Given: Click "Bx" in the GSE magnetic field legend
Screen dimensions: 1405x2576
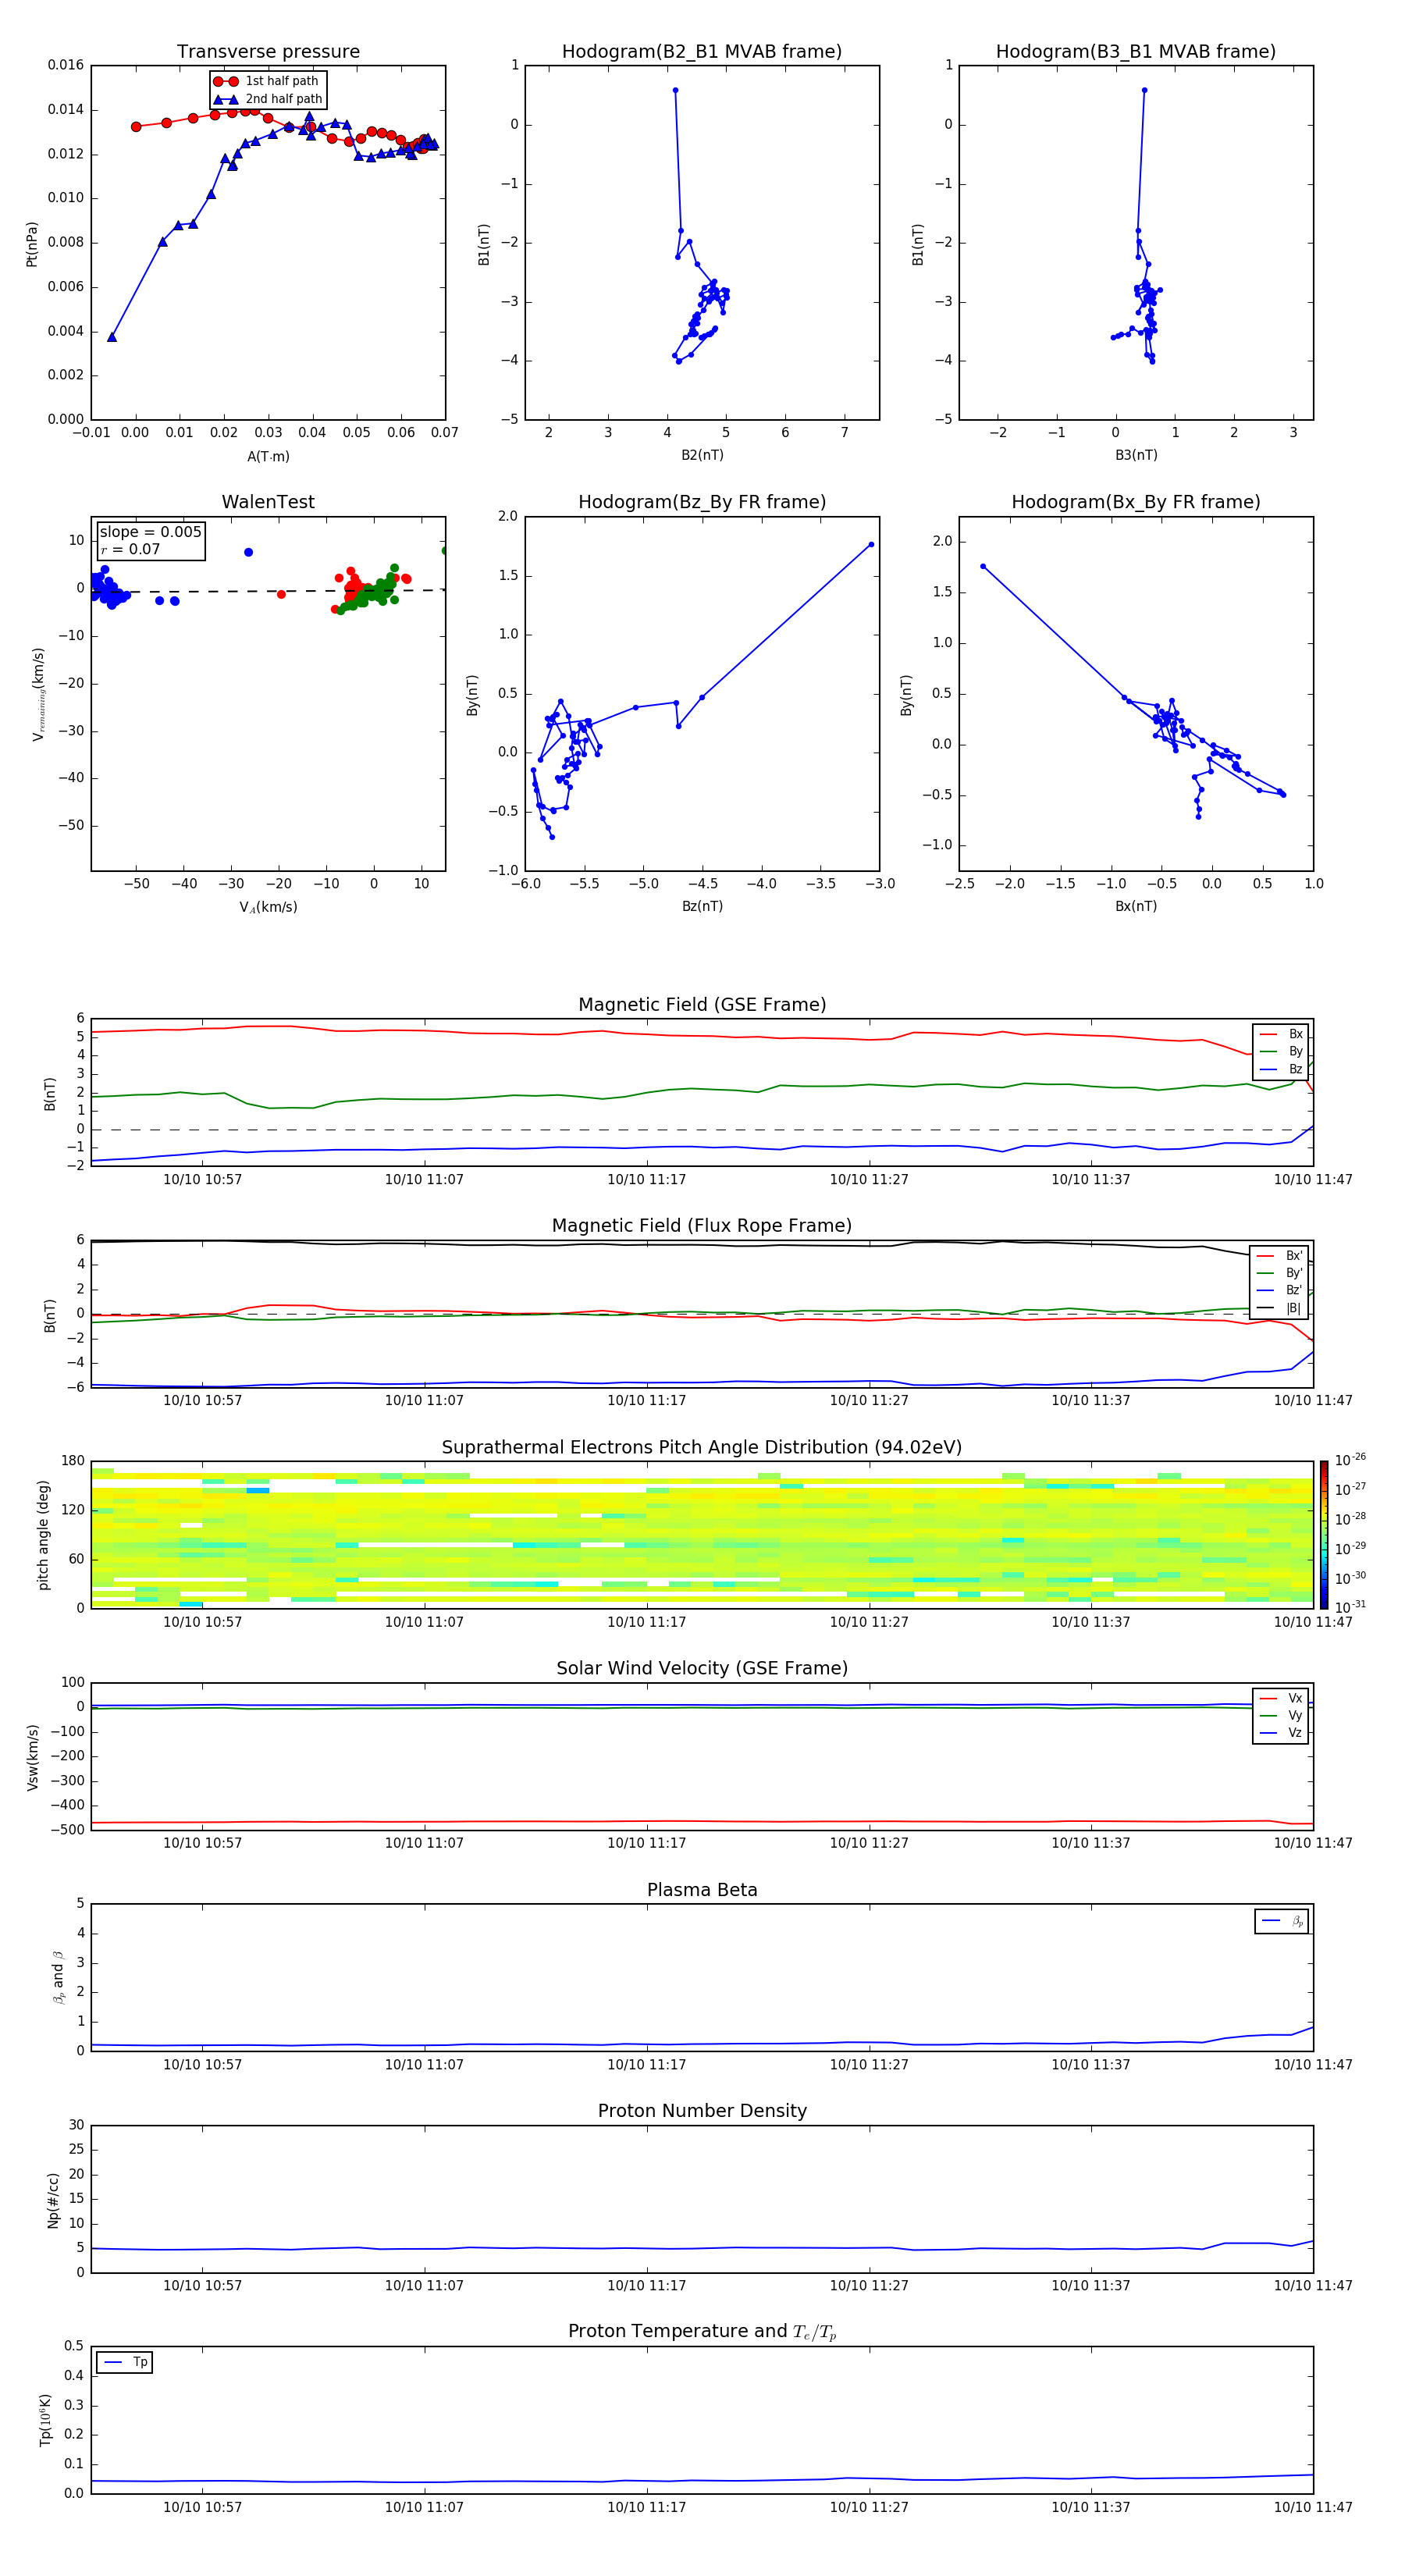Looking at the screenshot, I should pyautogui.click(x=1295, y=1034).
